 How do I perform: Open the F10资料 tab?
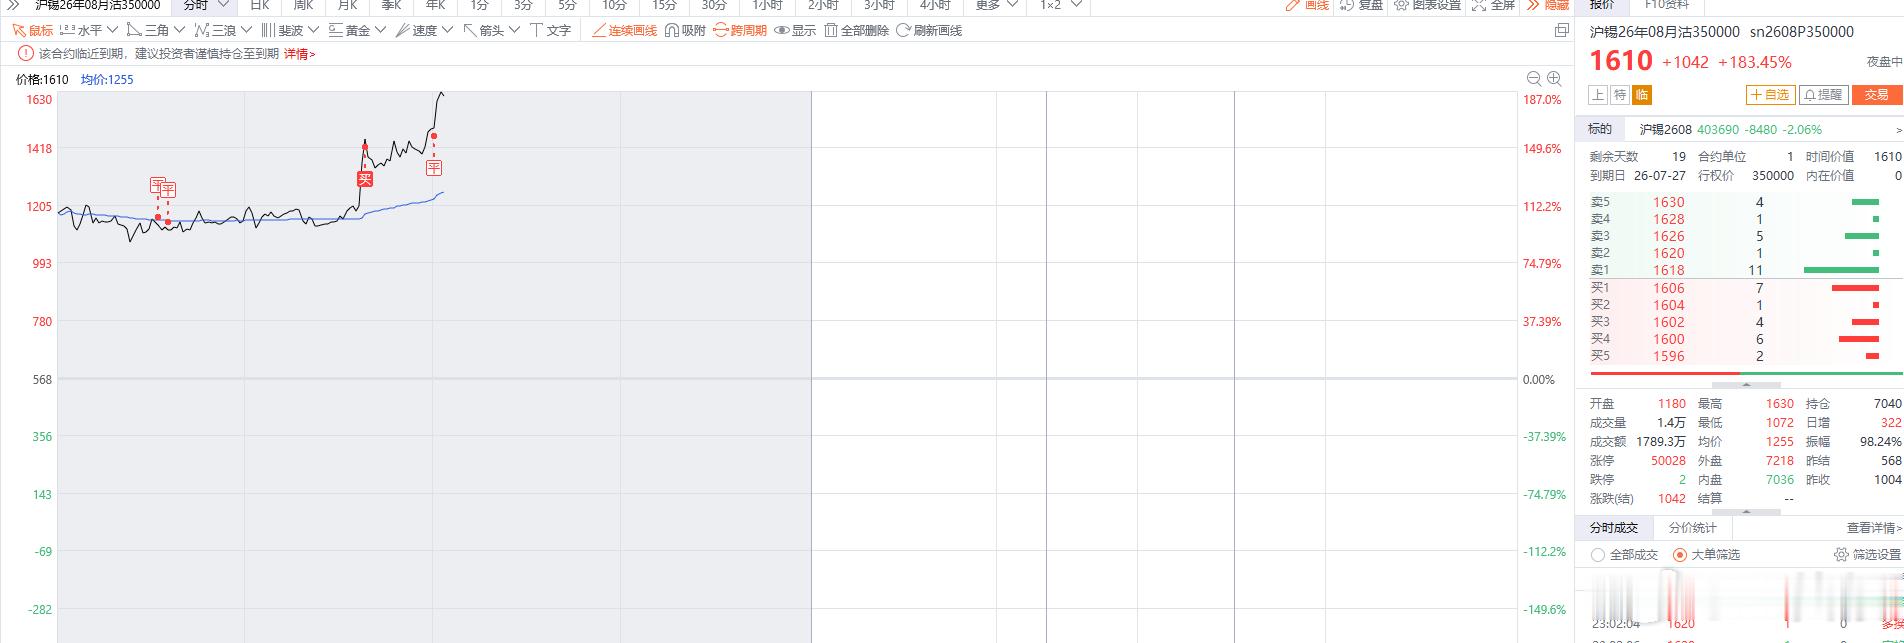[x=1666, y=5]
